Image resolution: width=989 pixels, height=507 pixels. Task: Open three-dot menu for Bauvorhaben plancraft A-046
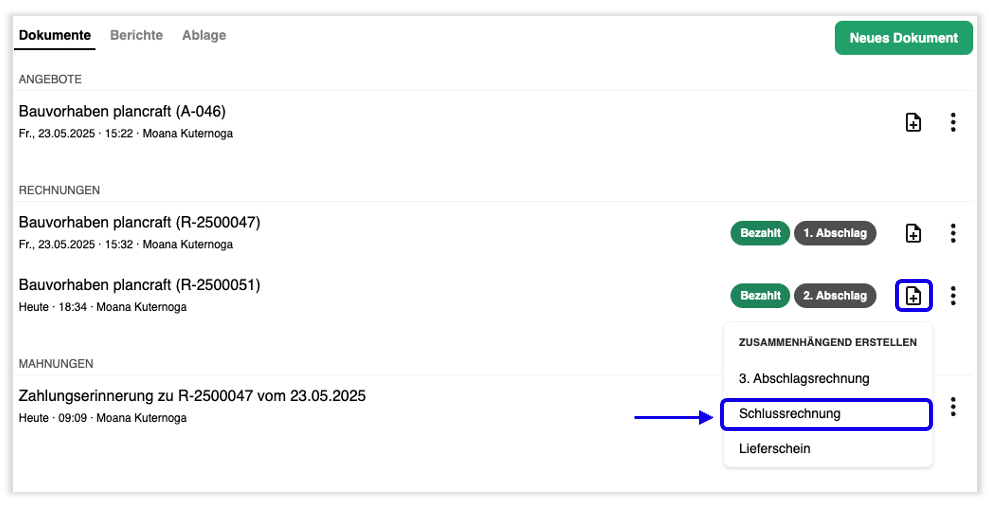click(953, 122)
